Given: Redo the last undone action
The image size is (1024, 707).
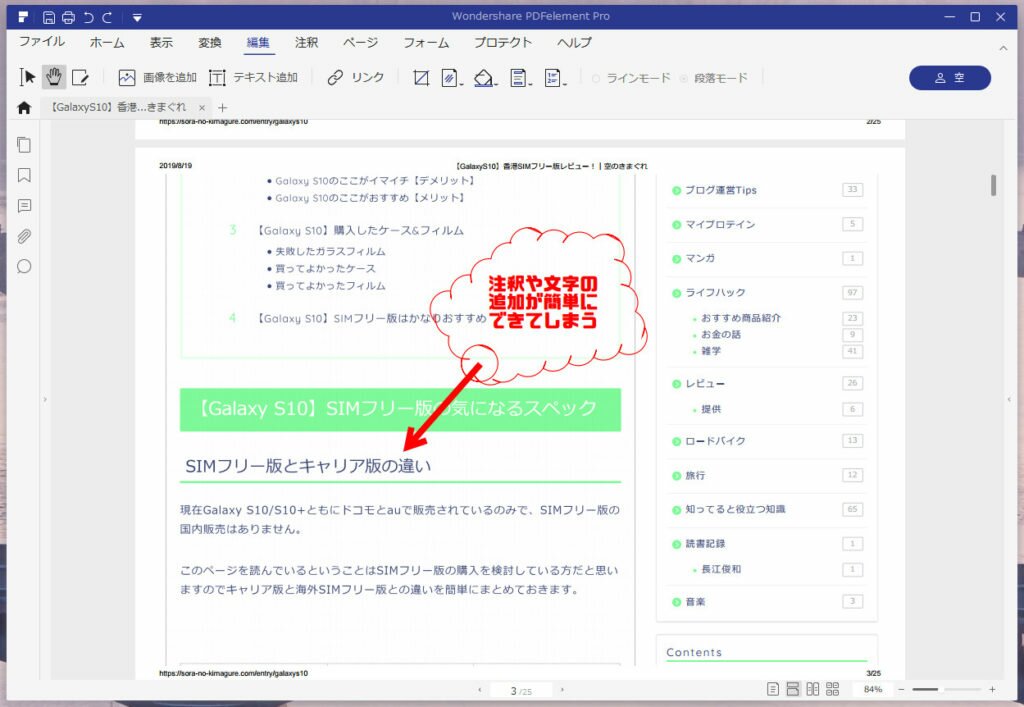Looking at the screenshot, I should (107, 18).
